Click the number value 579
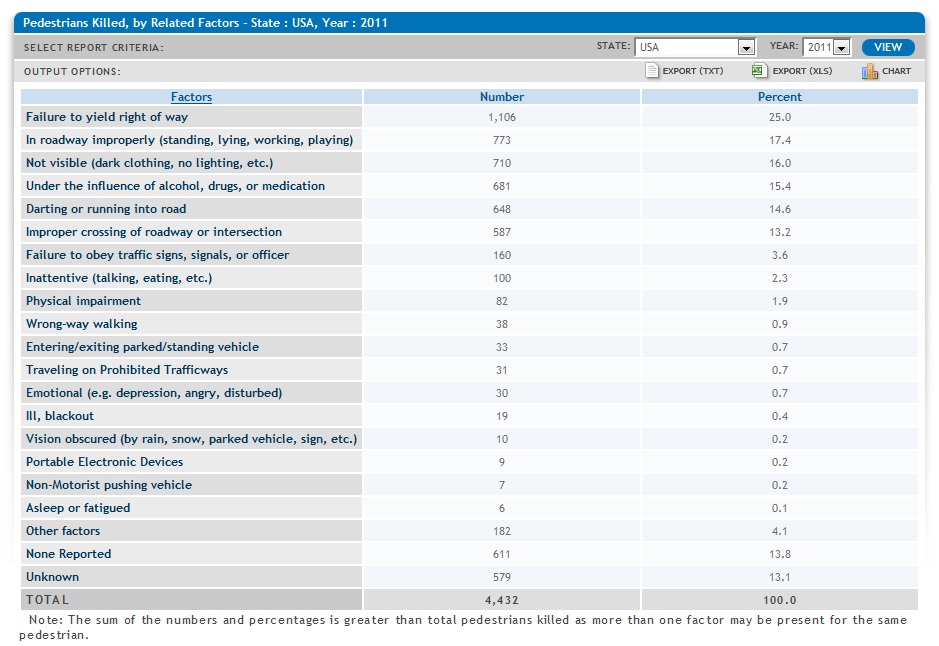 tap(502, 577)
